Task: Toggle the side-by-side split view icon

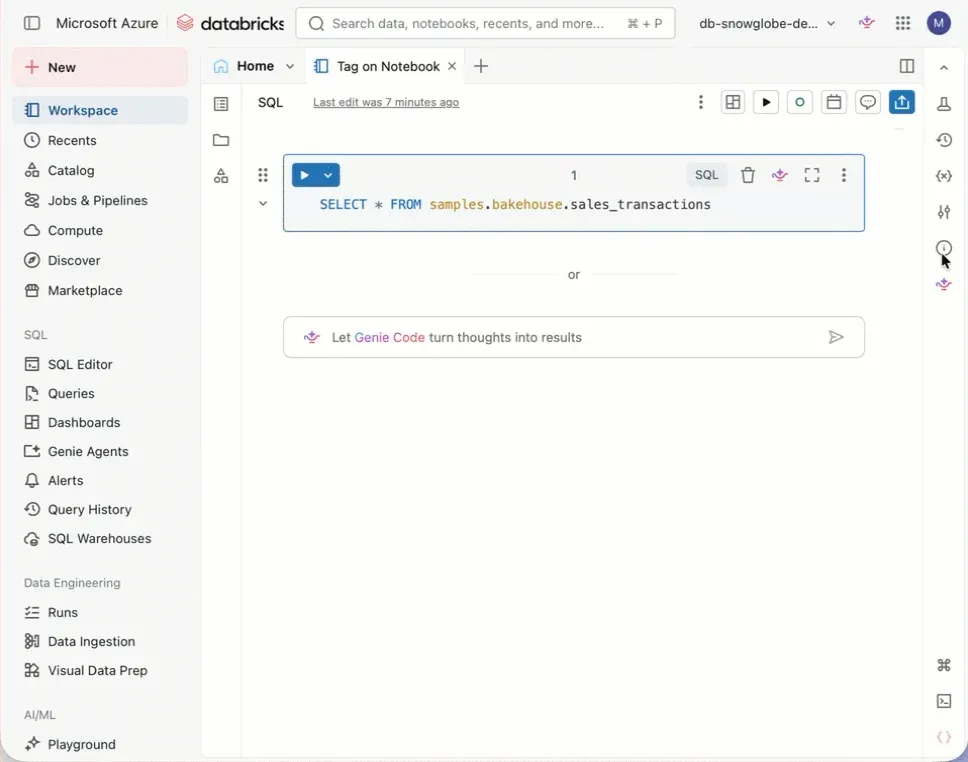Action: pos(906,66)
